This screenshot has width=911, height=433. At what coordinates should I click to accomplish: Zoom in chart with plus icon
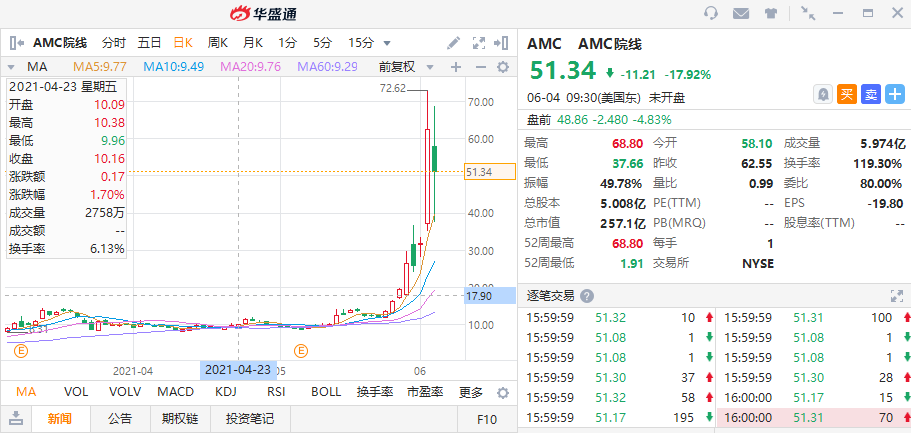[456, 67]
